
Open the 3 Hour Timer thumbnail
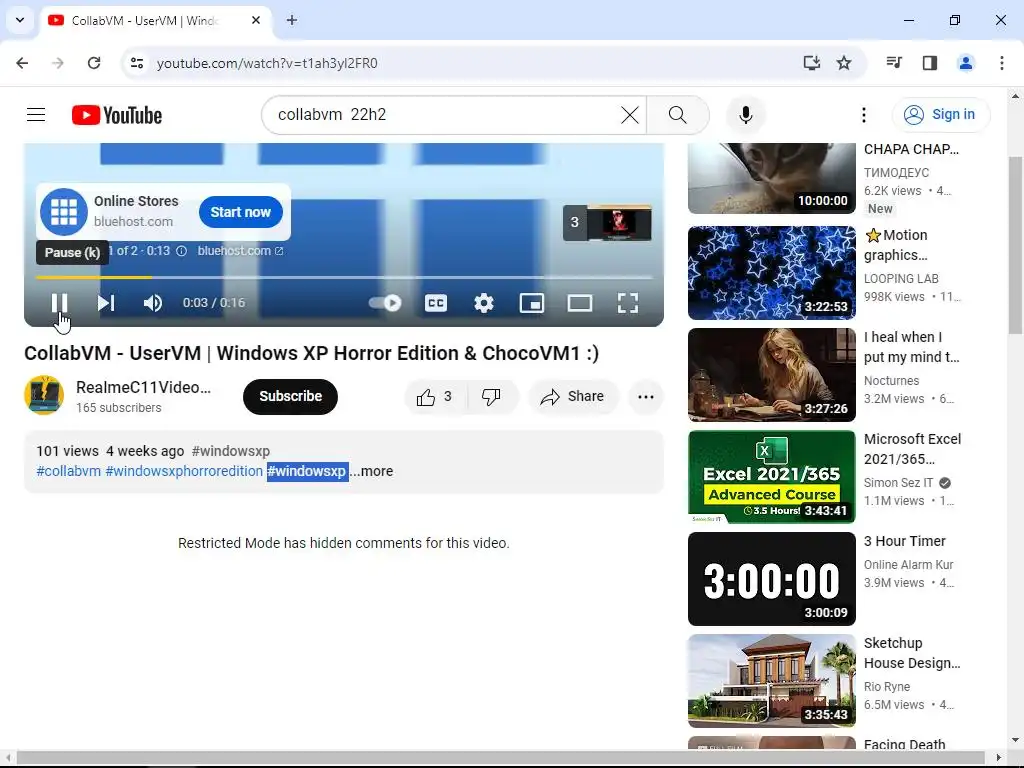(x=771, y=579)
